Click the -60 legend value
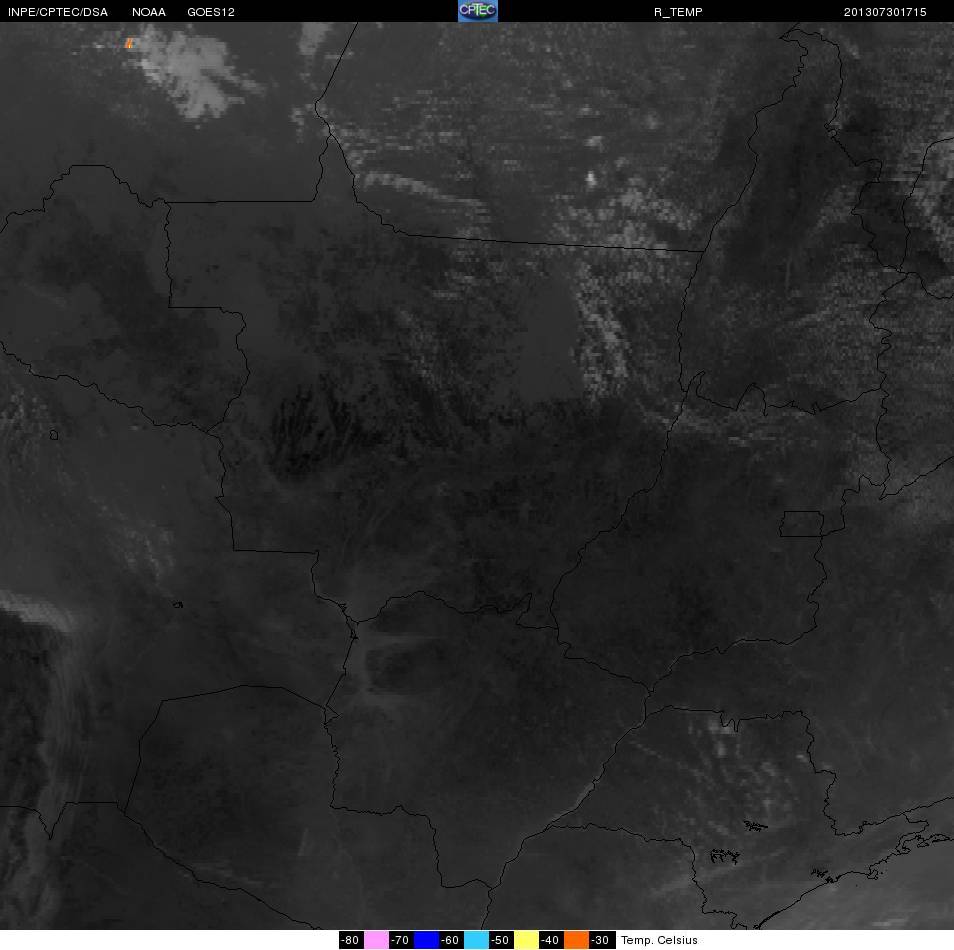954x950 pixels. [x=451, y=940]
